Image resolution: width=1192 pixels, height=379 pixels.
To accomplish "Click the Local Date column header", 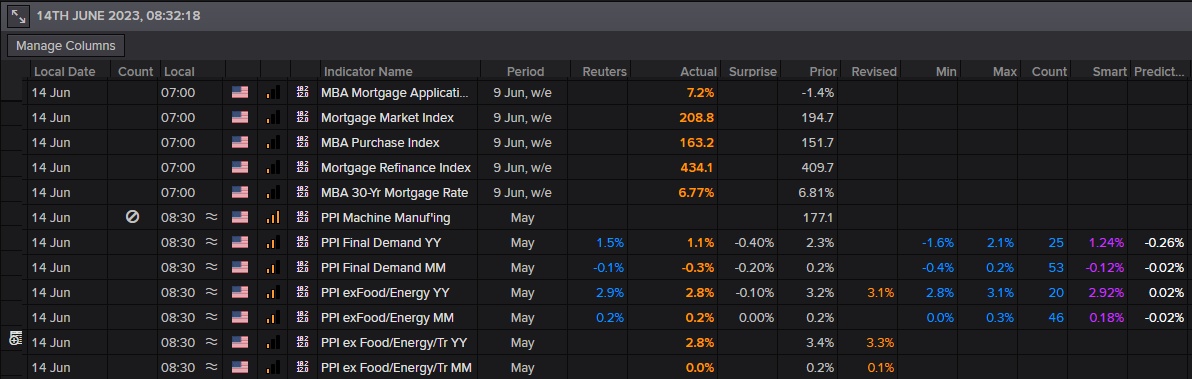I will [65, 71].
